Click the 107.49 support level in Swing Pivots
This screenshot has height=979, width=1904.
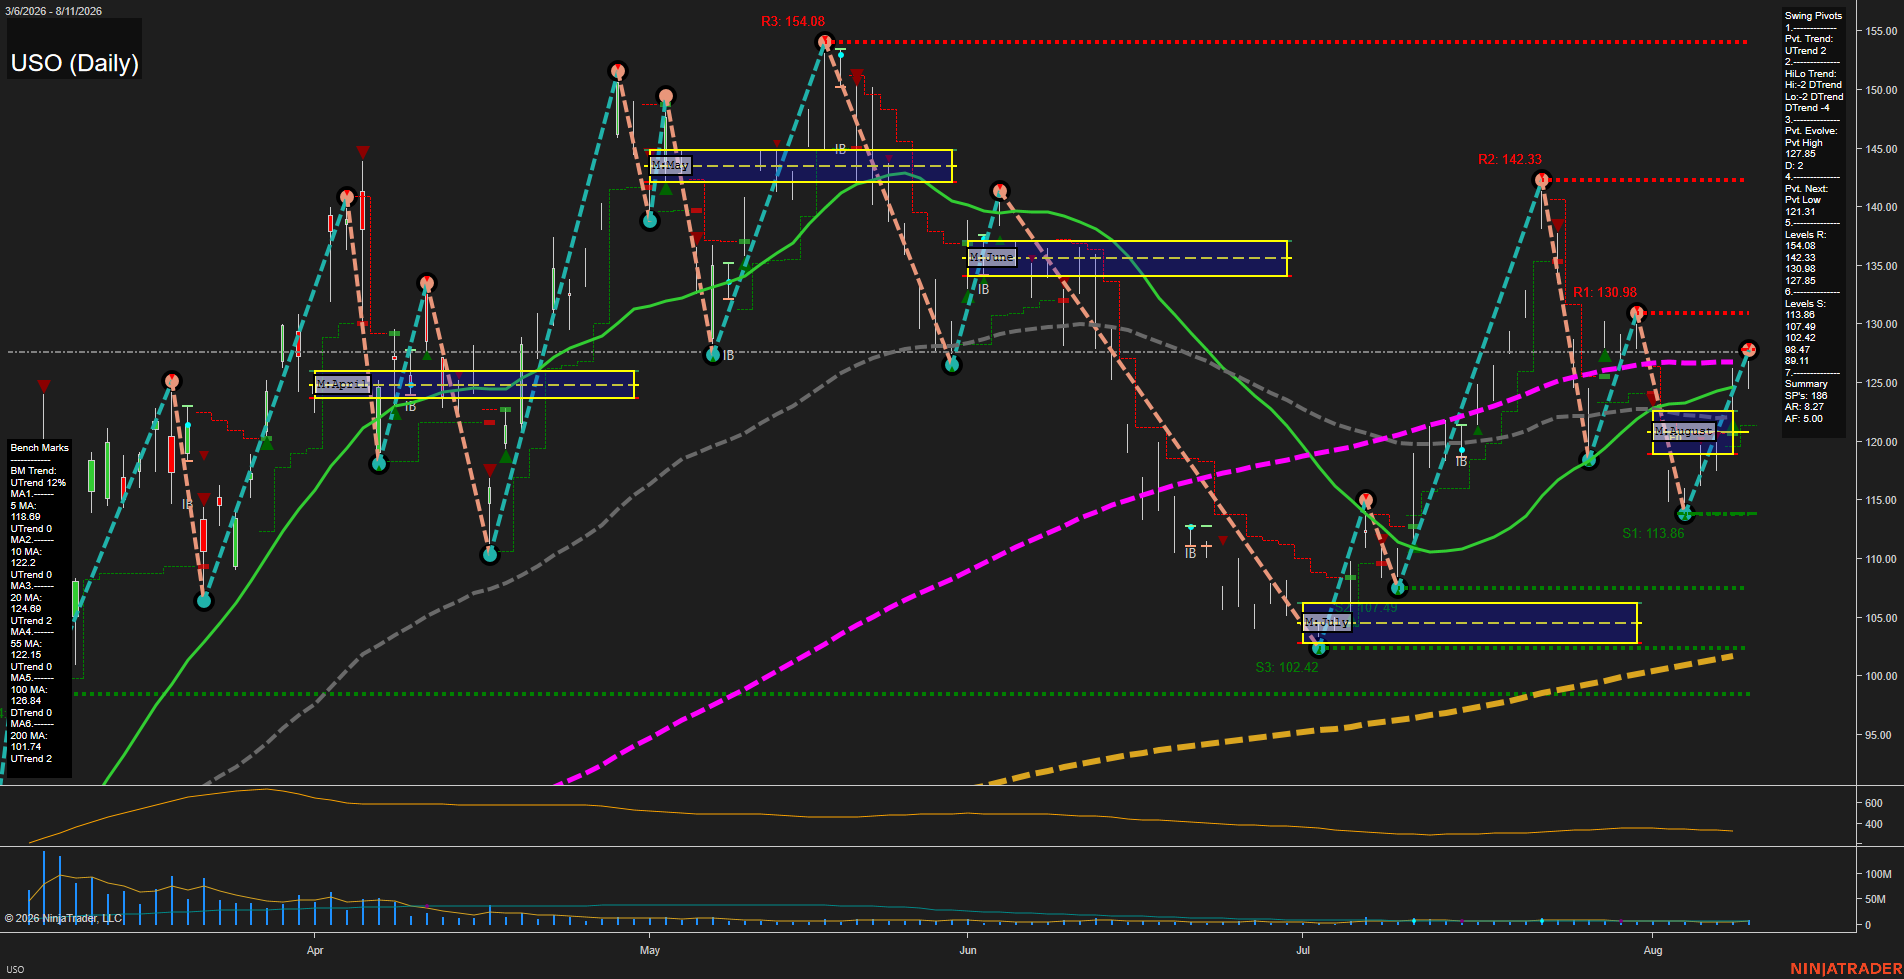pyautogui.click(x=1800, y=327)
